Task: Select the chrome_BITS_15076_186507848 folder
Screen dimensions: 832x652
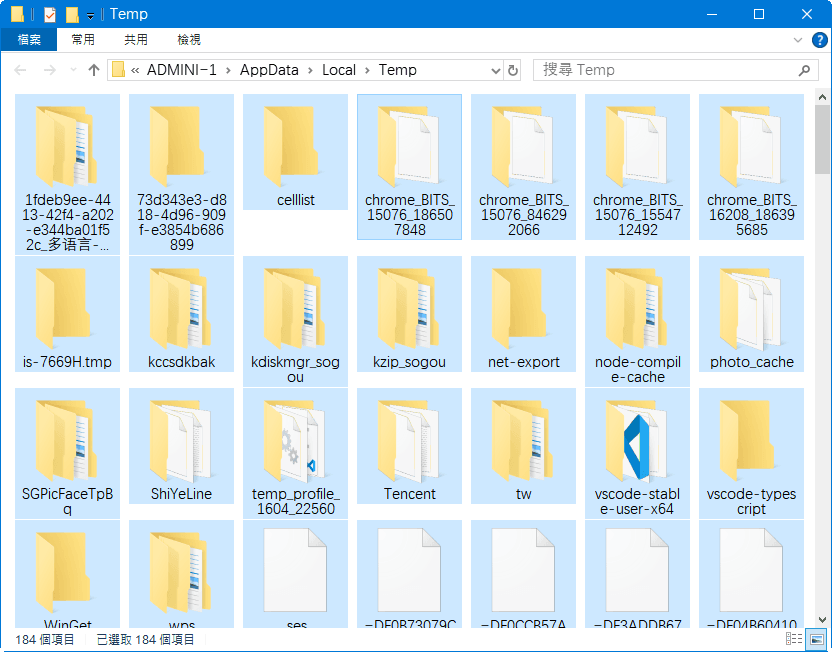Action: [x=409, y=167]
